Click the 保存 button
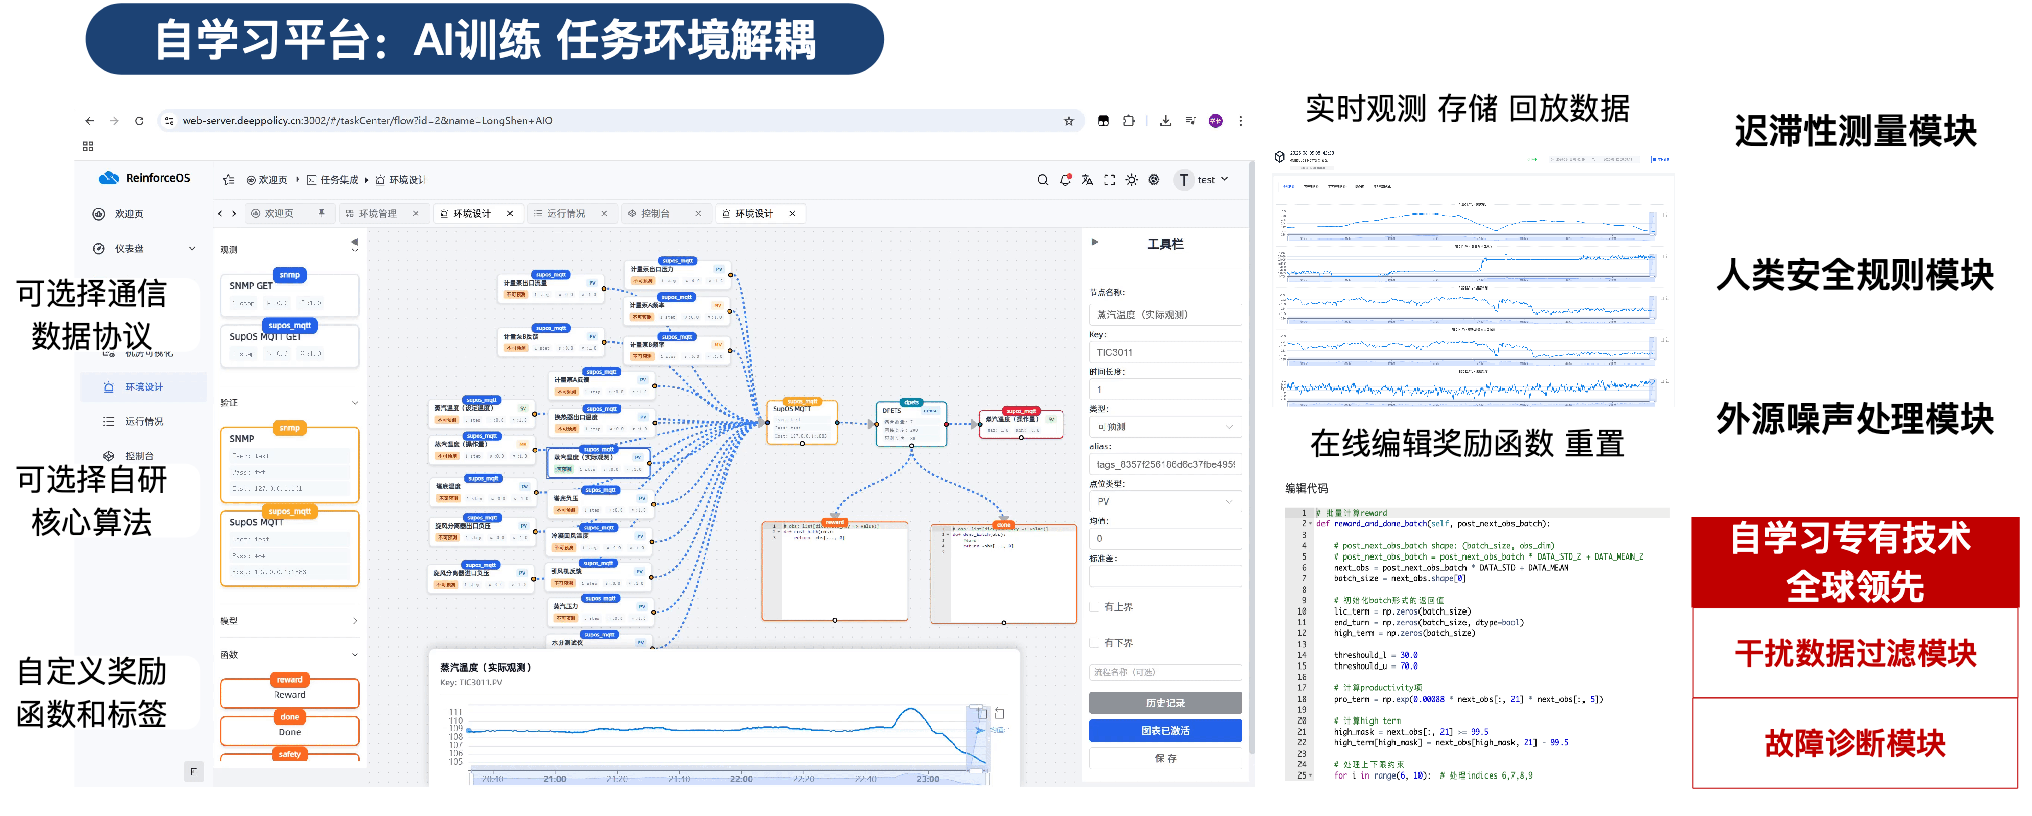This screenshot has height=816, width=2032. (1165, 758)
